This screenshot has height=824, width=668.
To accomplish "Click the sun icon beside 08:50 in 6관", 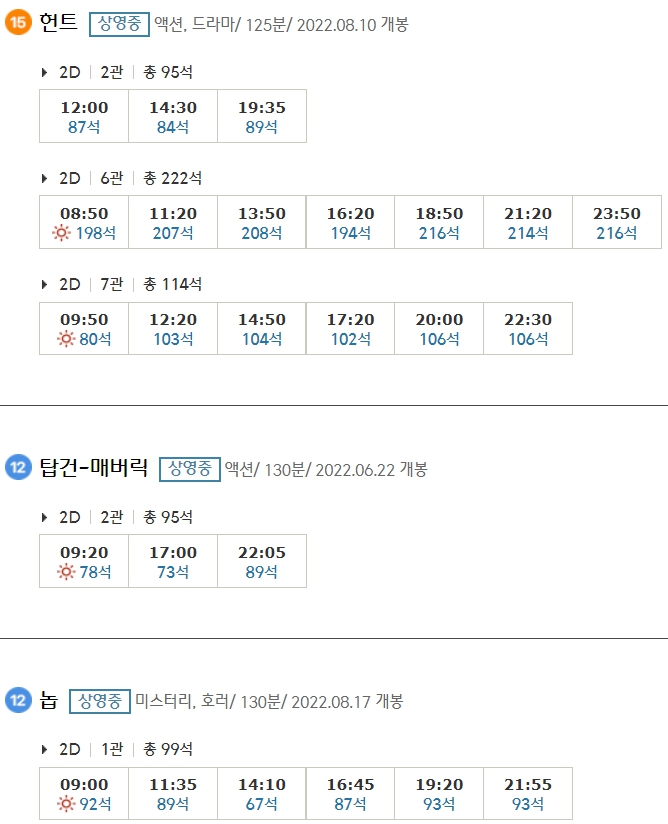I will click(62, 232).
